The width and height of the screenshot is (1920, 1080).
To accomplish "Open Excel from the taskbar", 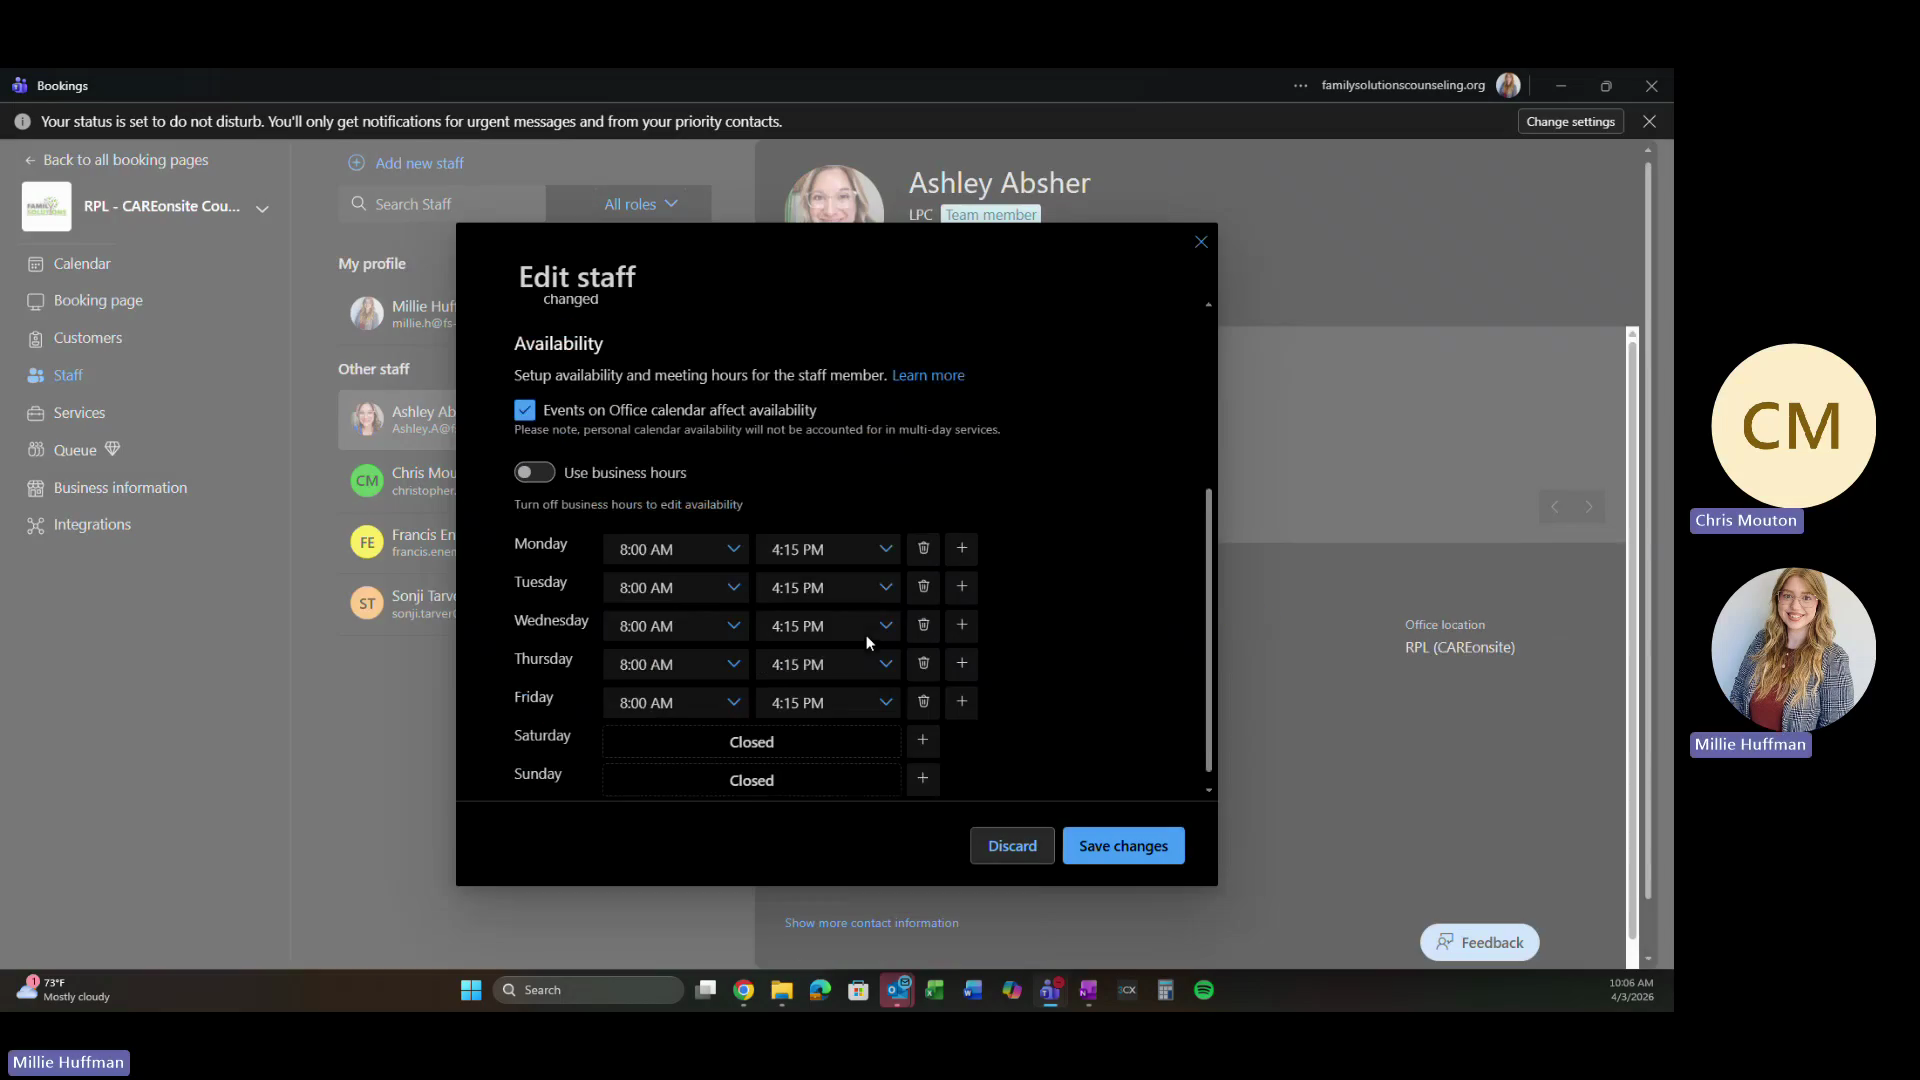I will click(x=935, y=990).
